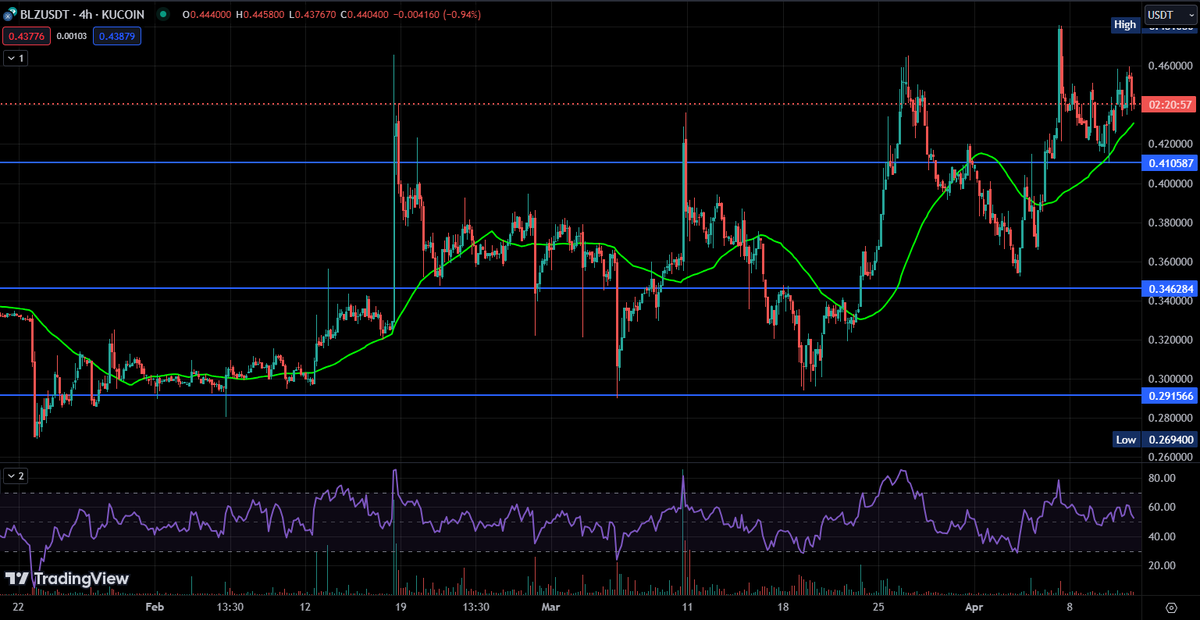The width and height of the screenshot is (1200, 620).
Task: Open the USDT currency dropdown
Action: 1170,15
